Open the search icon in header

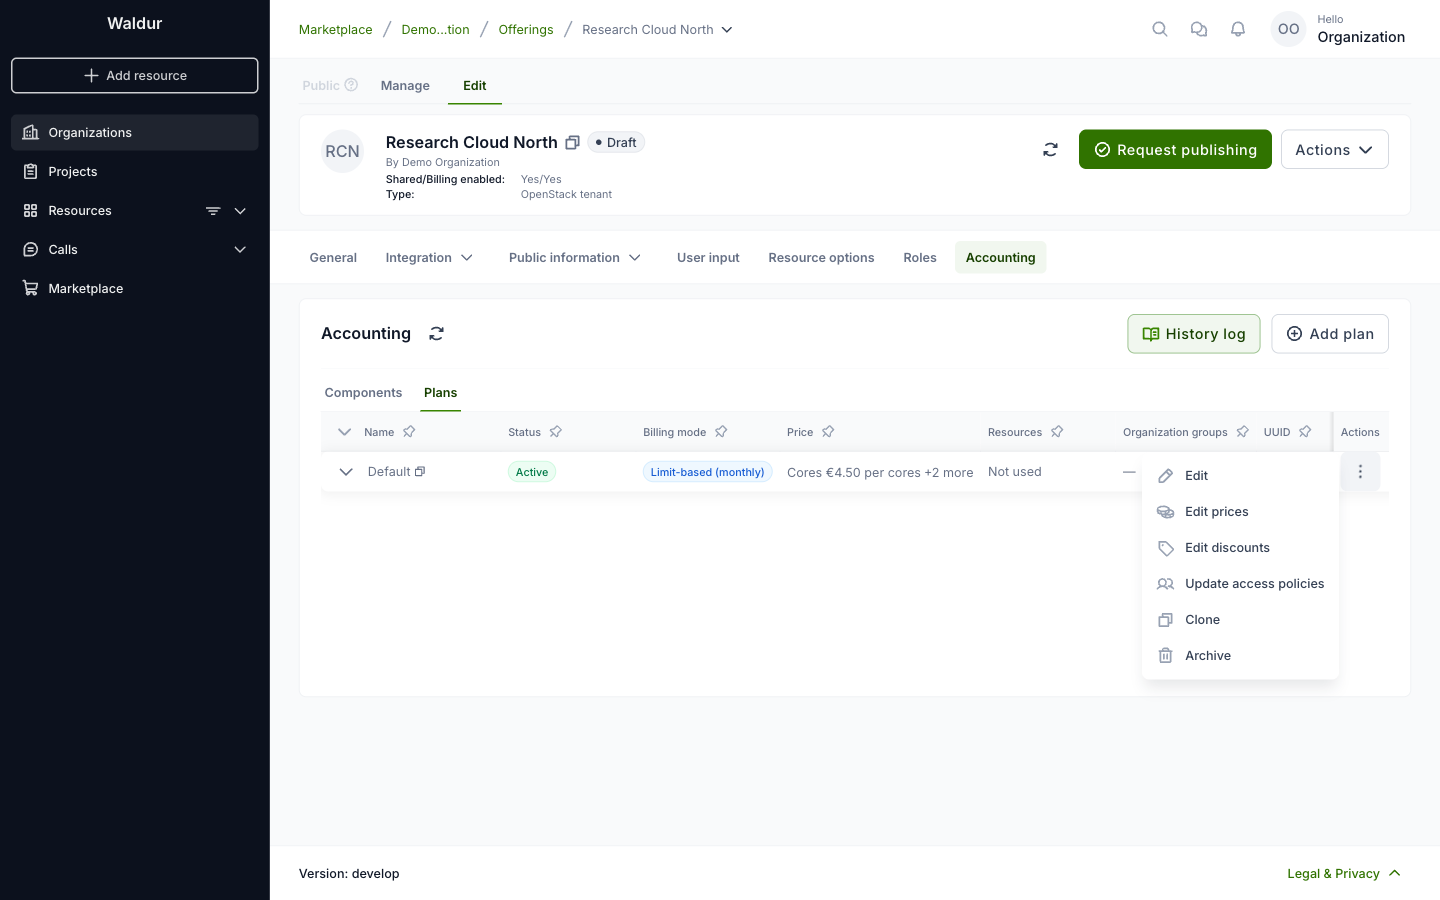click(1160, 29)
